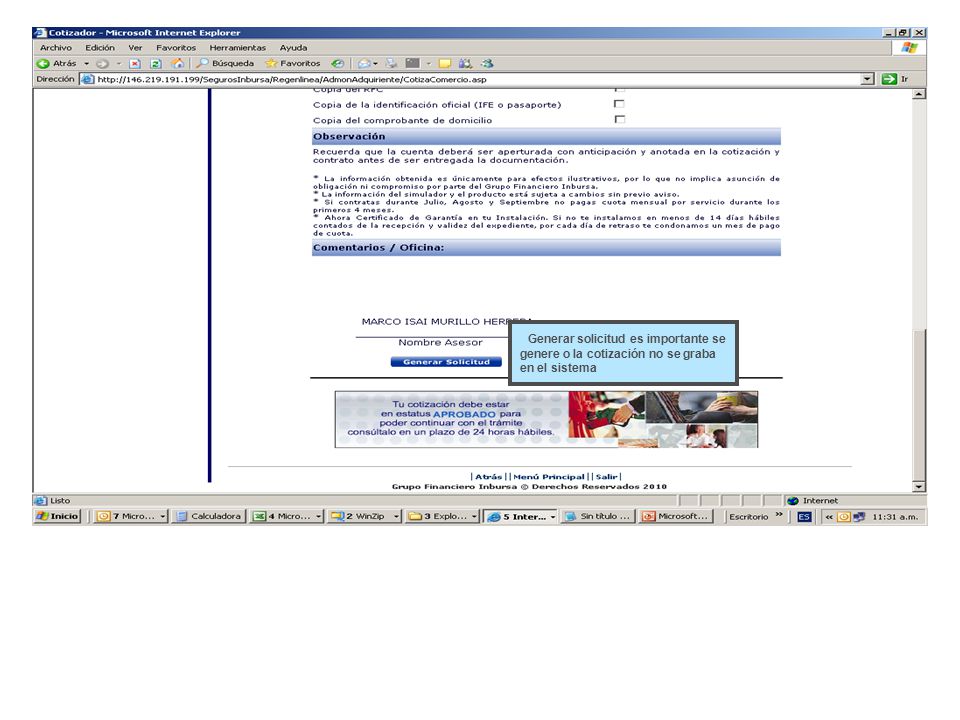
Task: Click the greyed Forward arrow icon
Action: point(102,64)
